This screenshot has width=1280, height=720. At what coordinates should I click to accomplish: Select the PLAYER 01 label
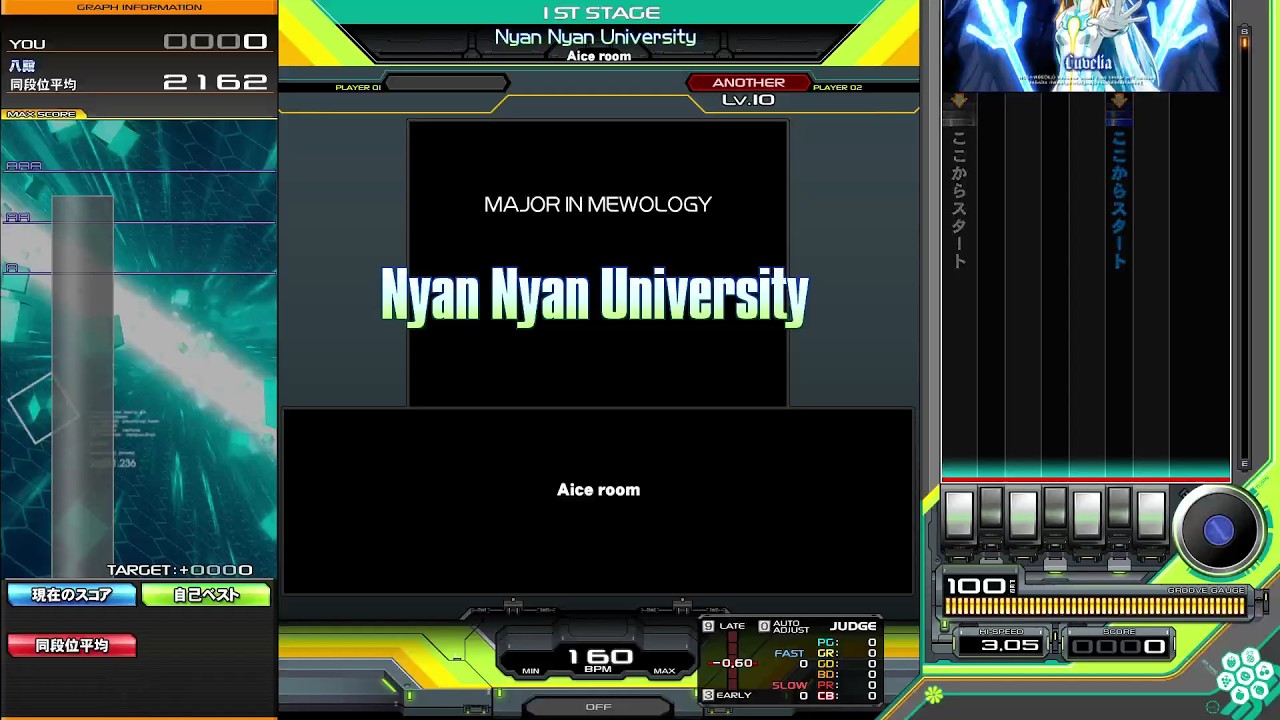[358, 88]
